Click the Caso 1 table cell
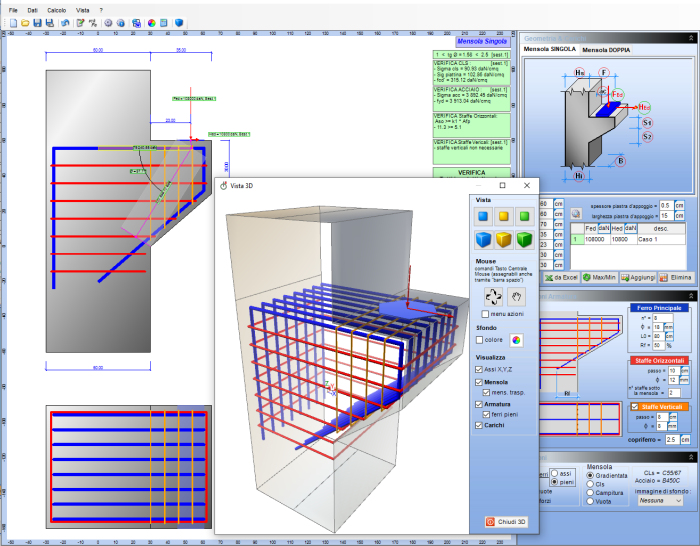 pyautogui.click(x=661, y=239)
